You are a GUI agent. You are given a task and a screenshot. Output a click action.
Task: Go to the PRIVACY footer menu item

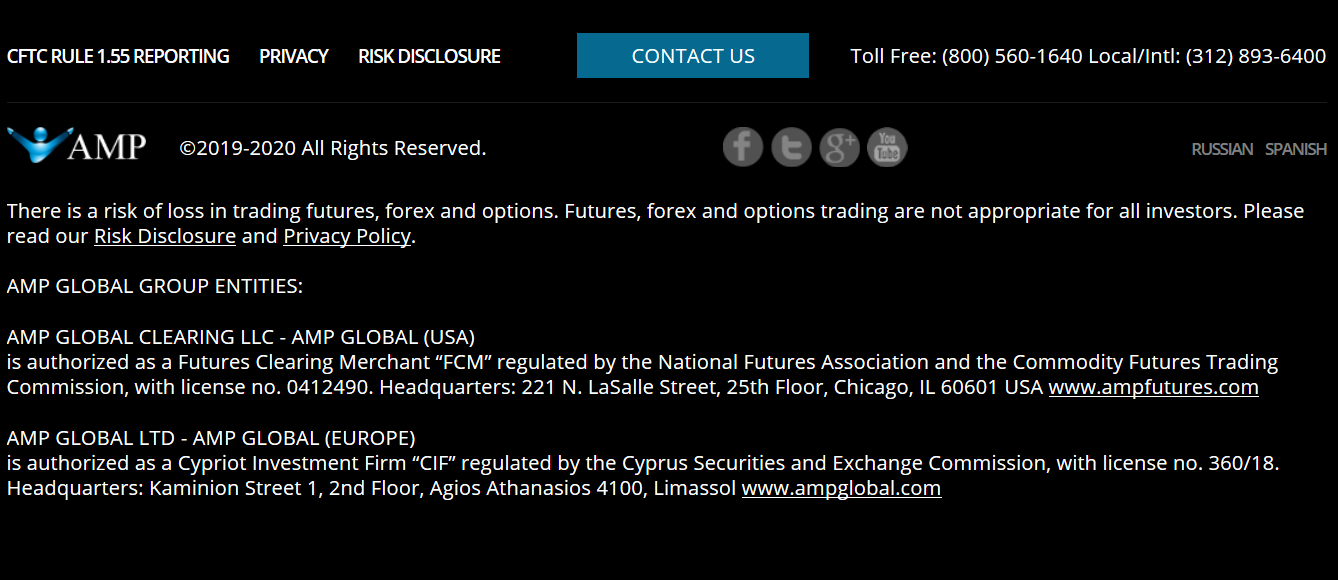pos(294,56)
